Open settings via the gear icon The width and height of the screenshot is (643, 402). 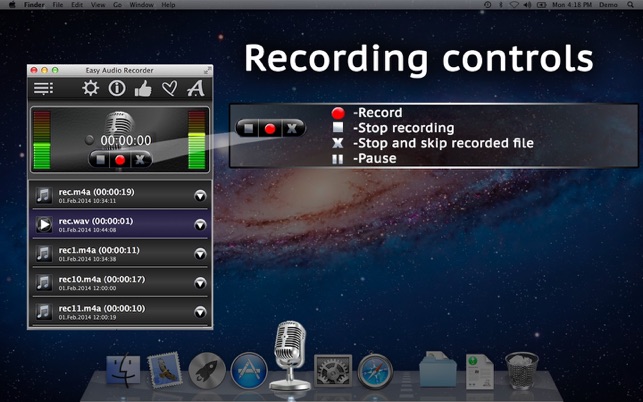click(90, 88)
